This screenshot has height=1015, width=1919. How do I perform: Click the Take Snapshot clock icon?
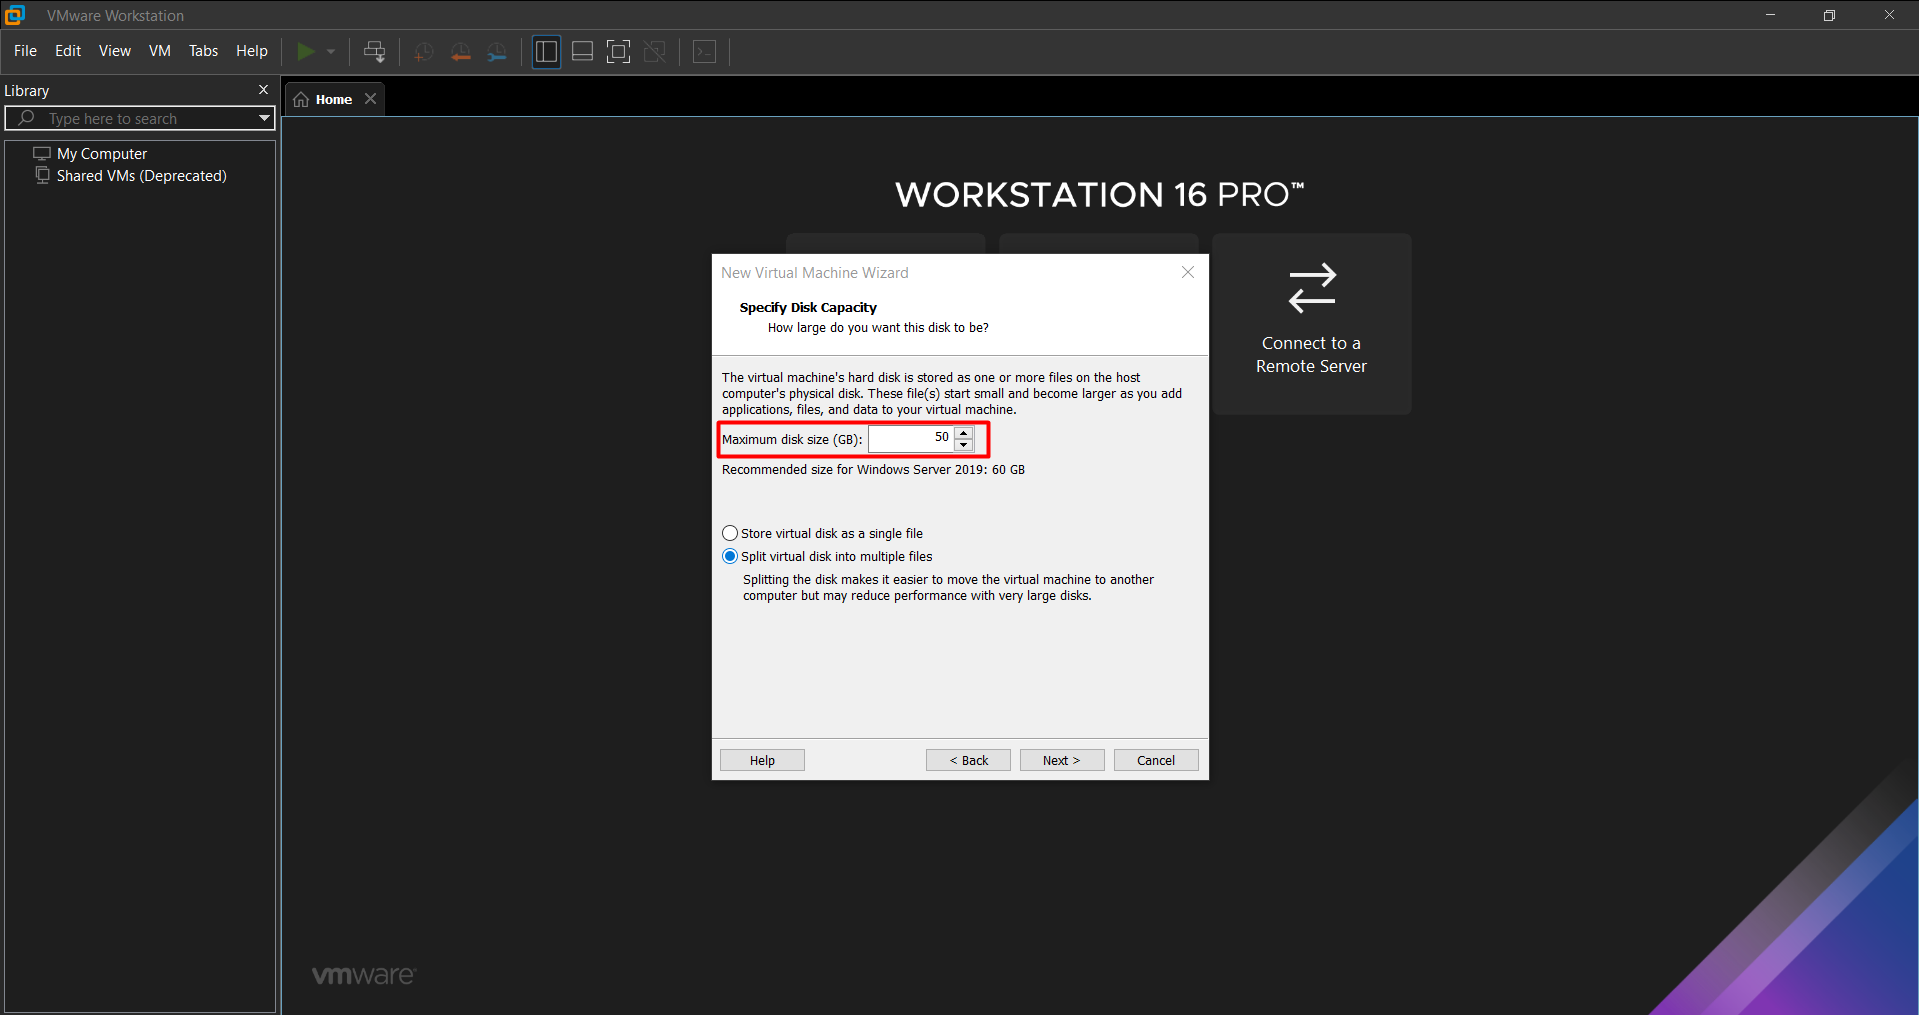(x=423, y=52)
